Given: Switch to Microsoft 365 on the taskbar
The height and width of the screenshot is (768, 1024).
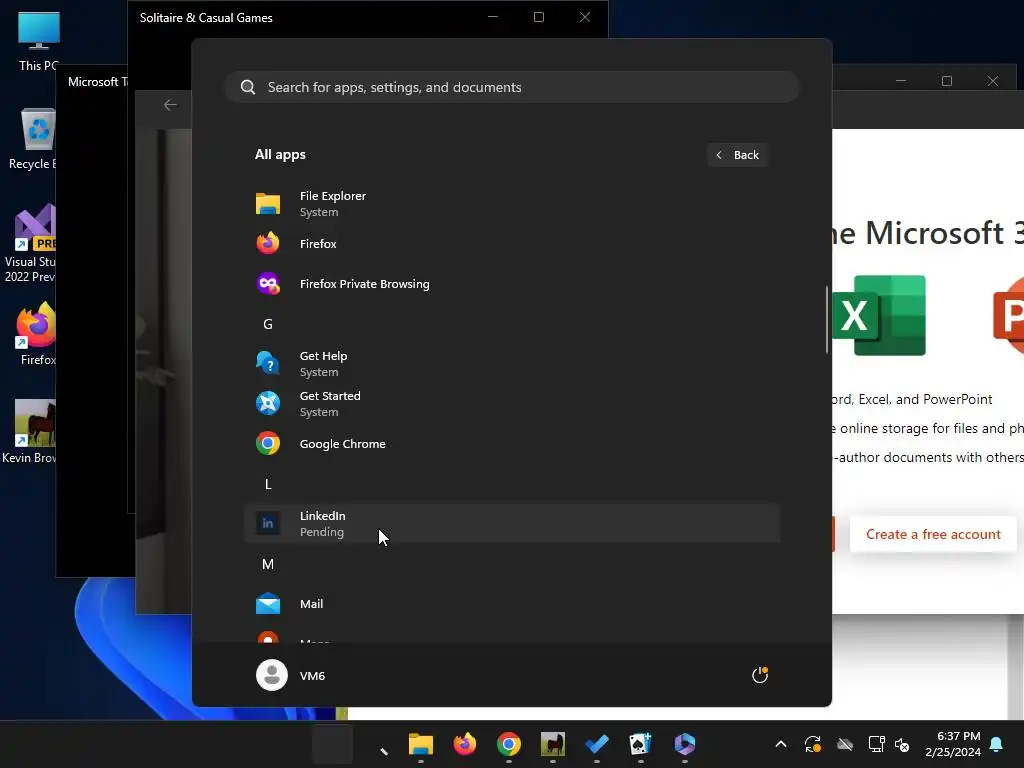Looking at the screenshot, I should pos(684,744).
